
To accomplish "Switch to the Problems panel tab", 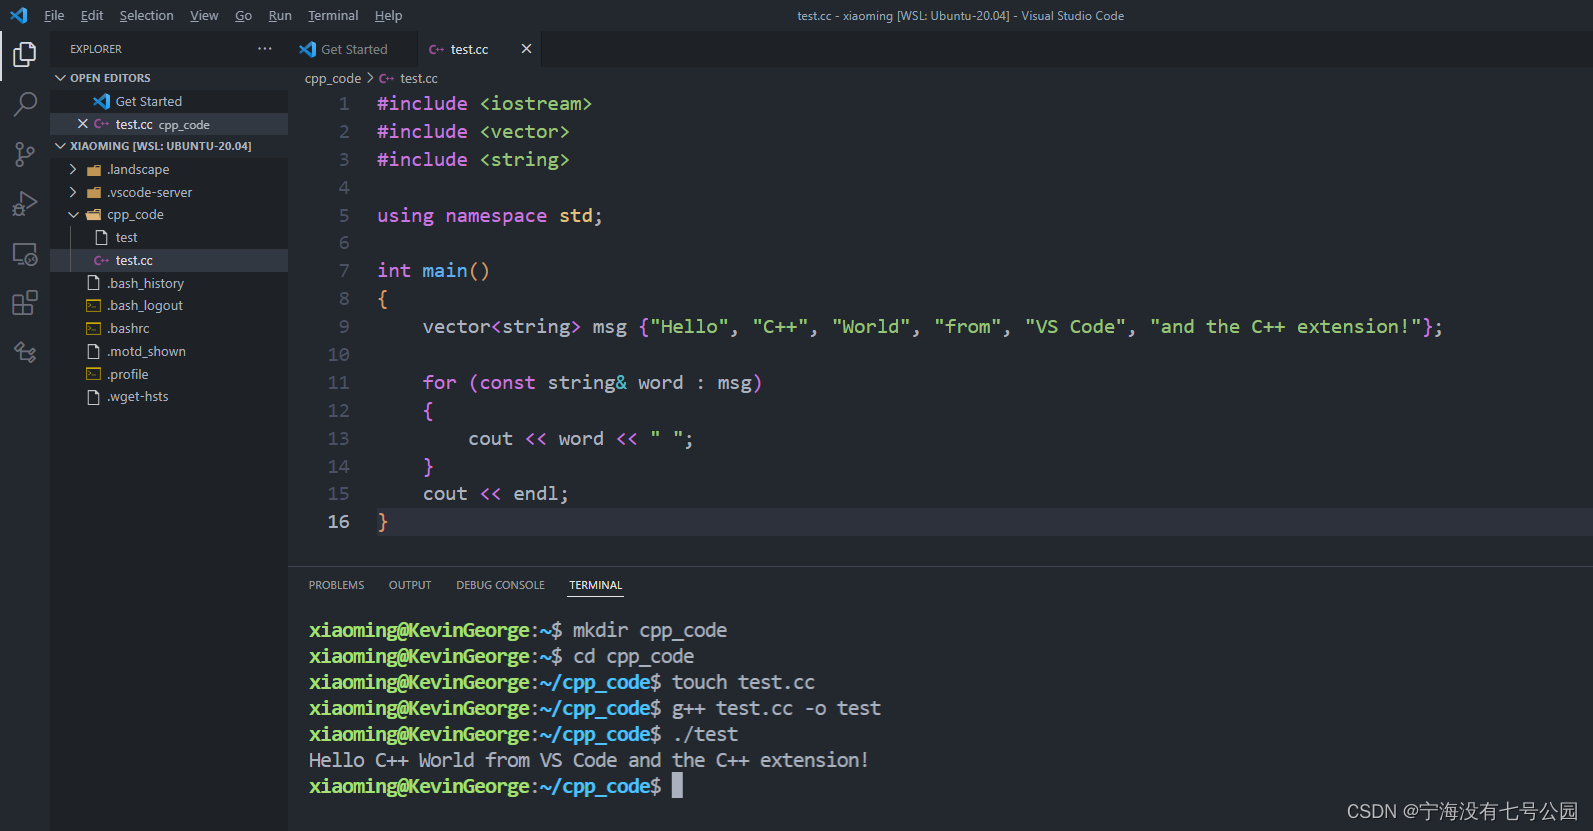I will 336,585.
